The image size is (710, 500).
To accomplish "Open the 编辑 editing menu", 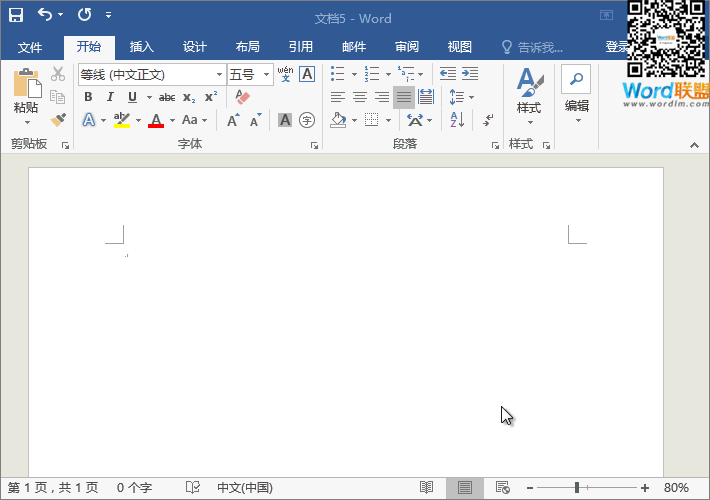I will [x=577, y=95].
